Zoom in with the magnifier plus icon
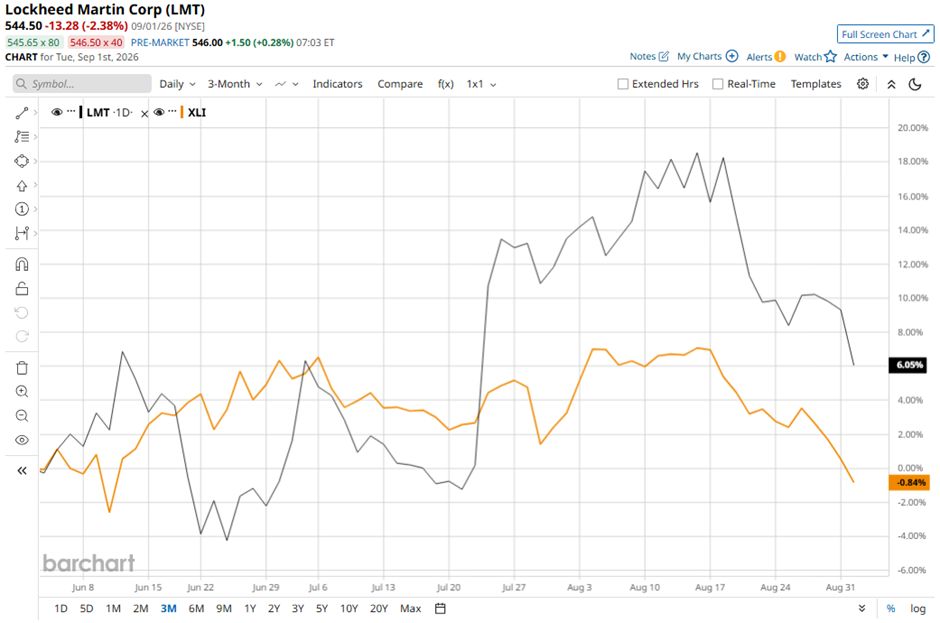Screen dimensions: 940x623 coord(22,392)
